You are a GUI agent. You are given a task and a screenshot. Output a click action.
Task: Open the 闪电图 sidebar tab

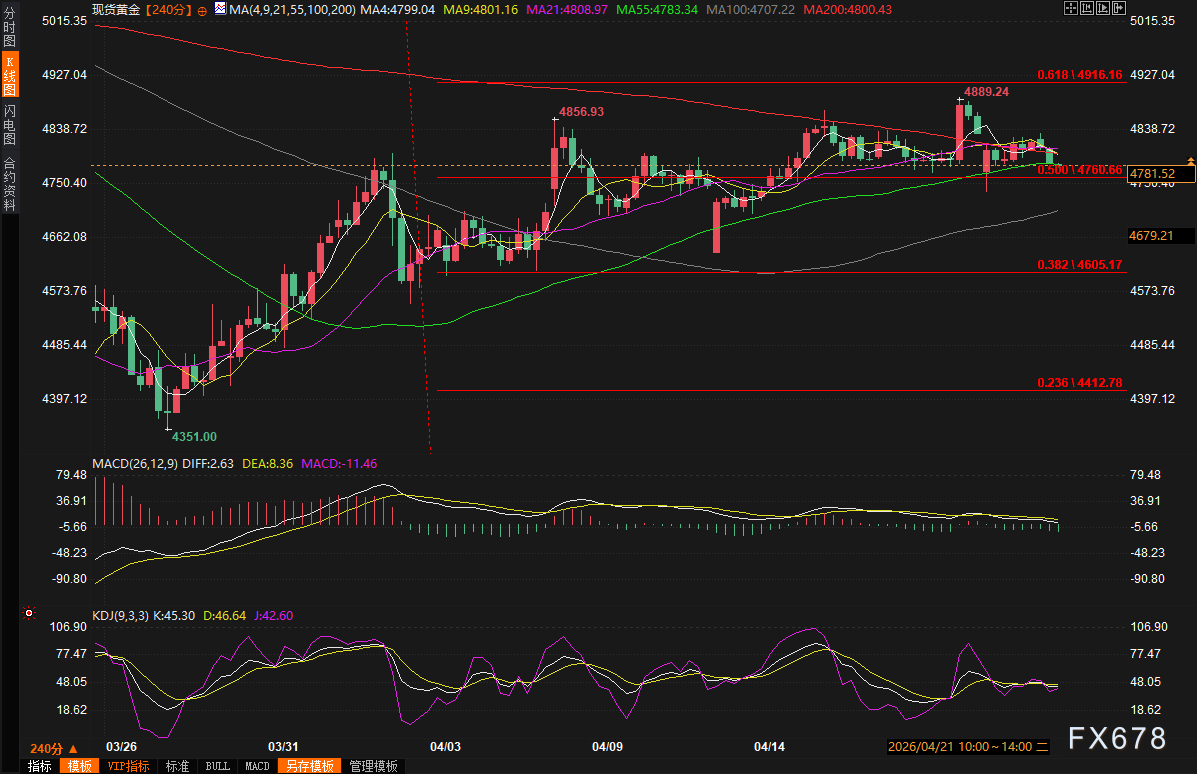coord(10,125)
